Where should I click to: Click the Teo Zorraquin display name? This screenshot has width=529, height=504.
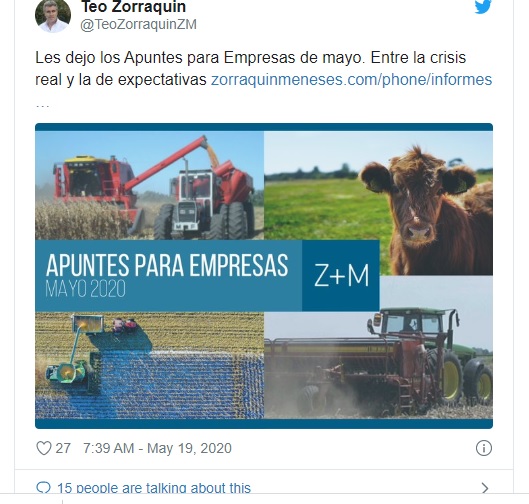point(134,7)
